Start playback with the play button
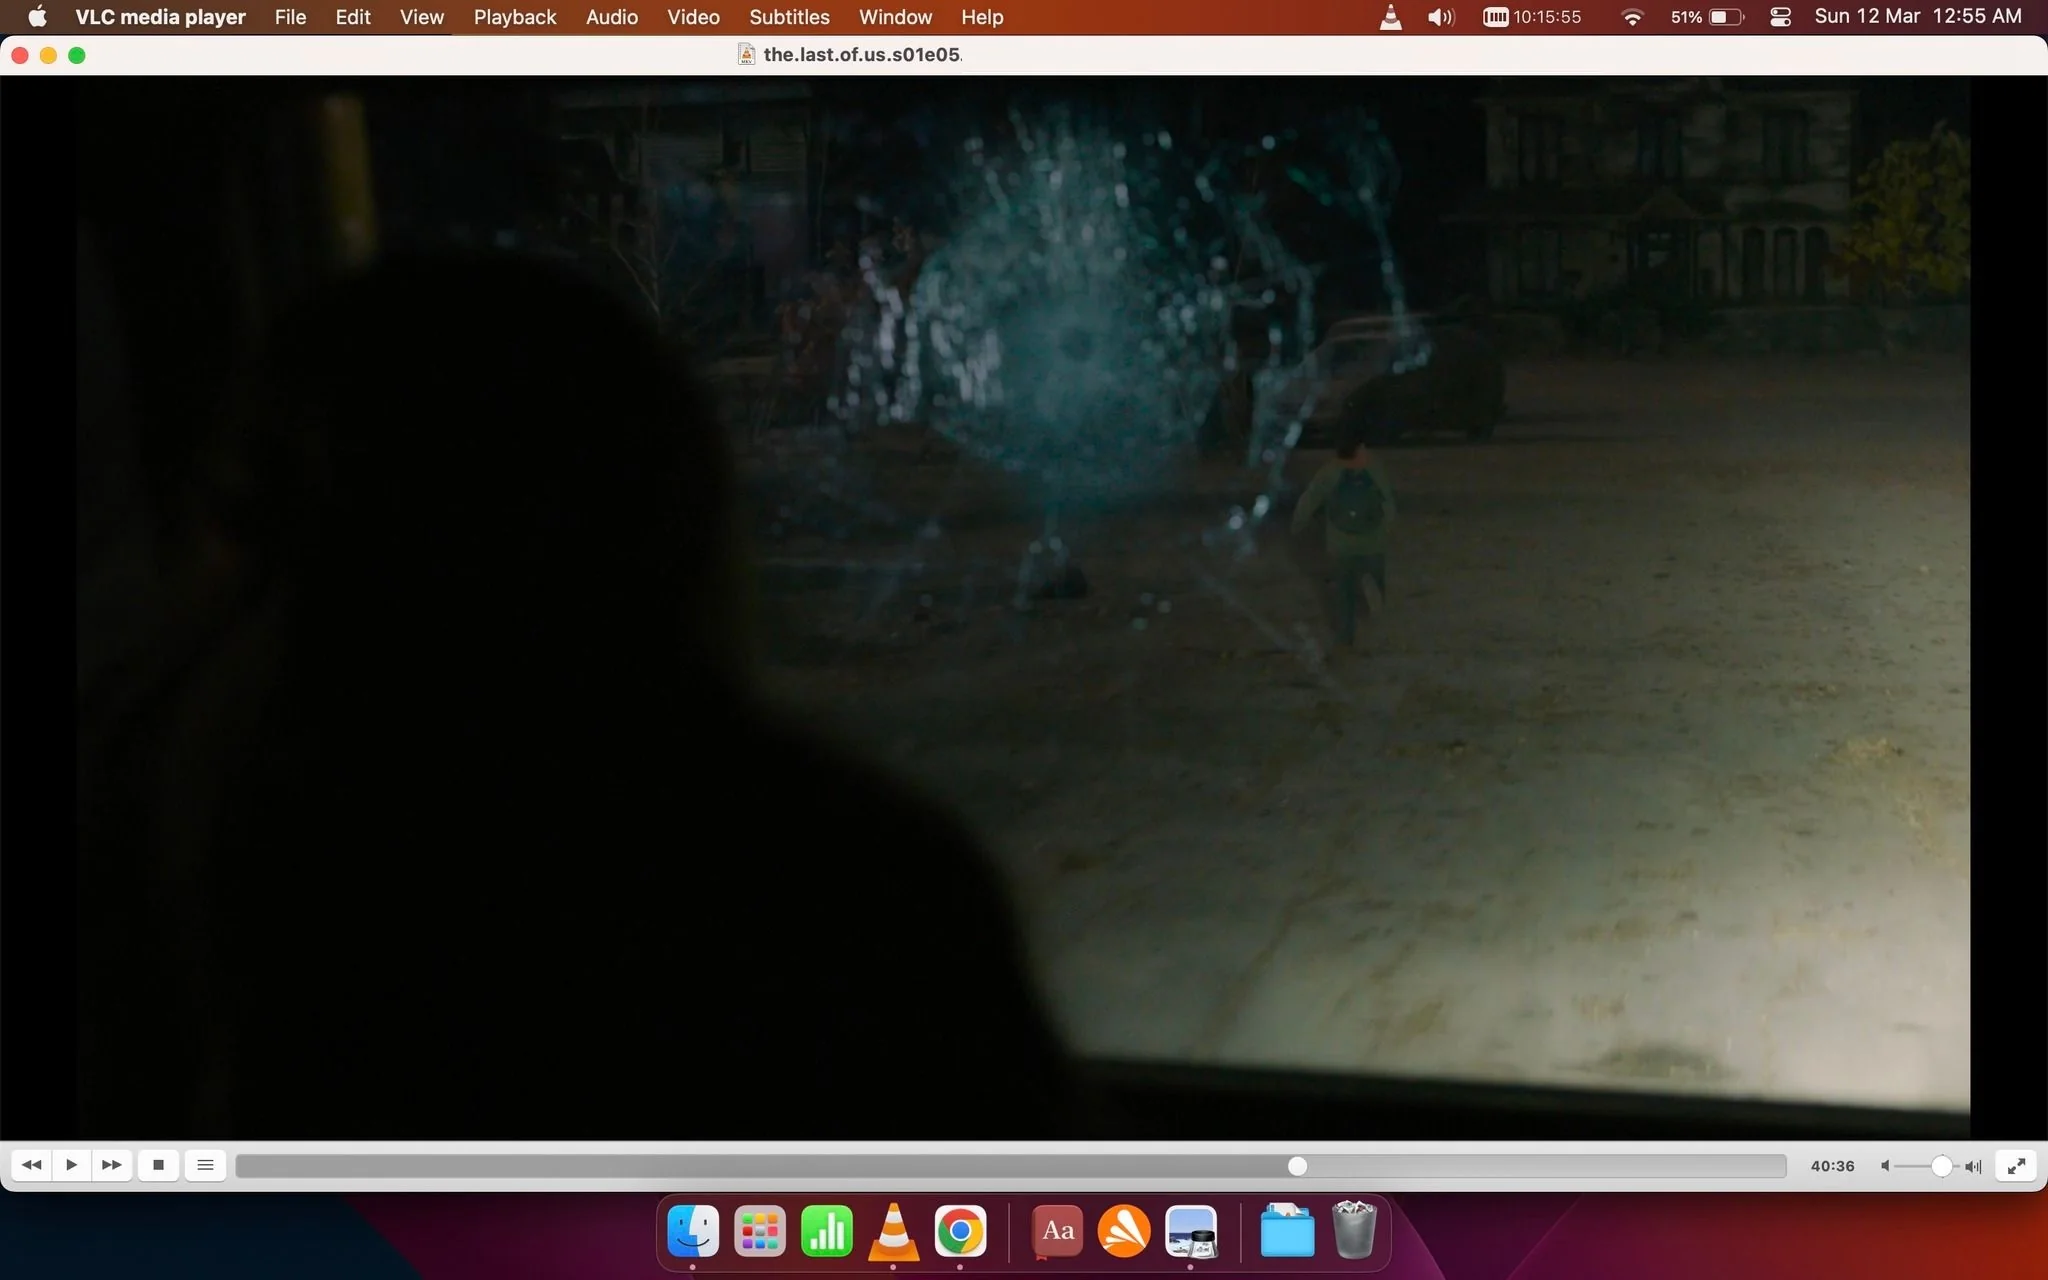The width and height of the screenshot is (2048, 1280). 71,1165
